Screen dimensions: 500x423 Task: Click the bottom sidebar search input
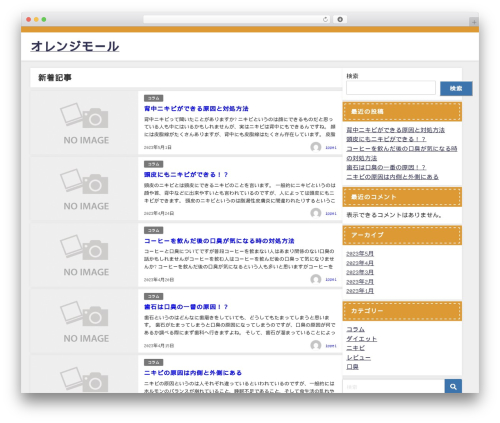click(x=394, y=387)
